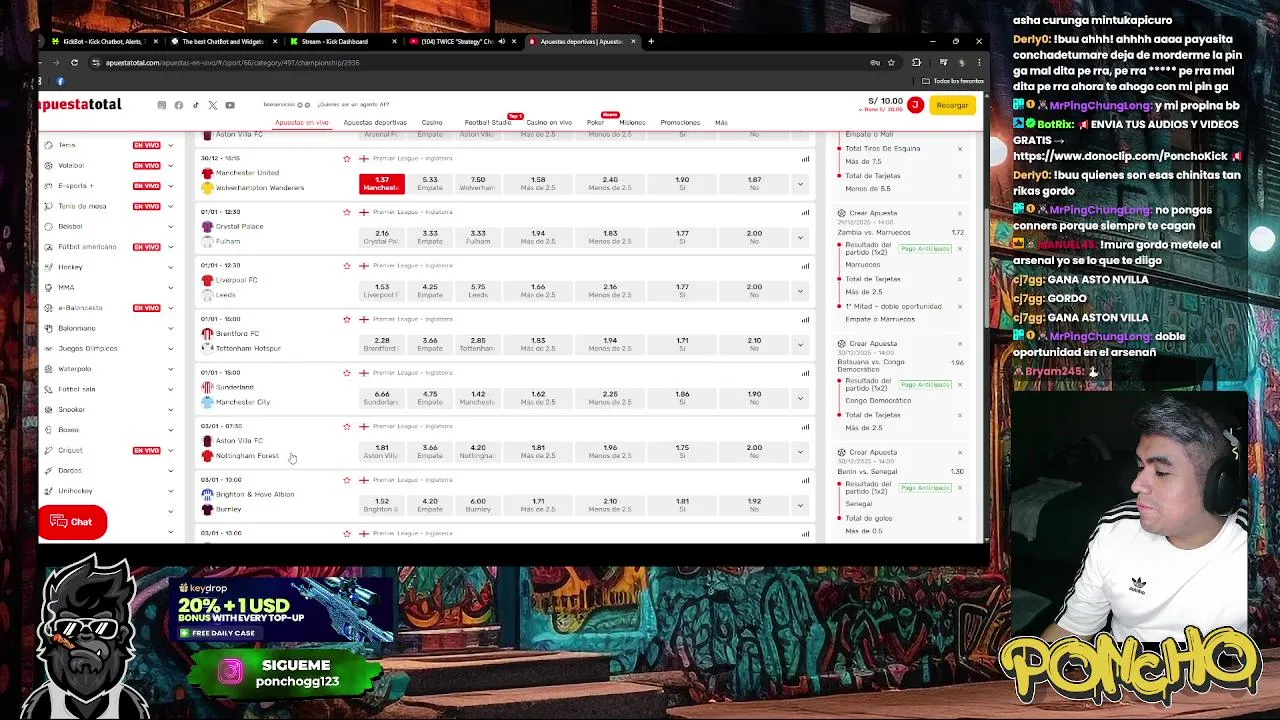
Task: Remove Zambia vs. Marruecos Crear Apuesta slip
Action: [959, 213]
